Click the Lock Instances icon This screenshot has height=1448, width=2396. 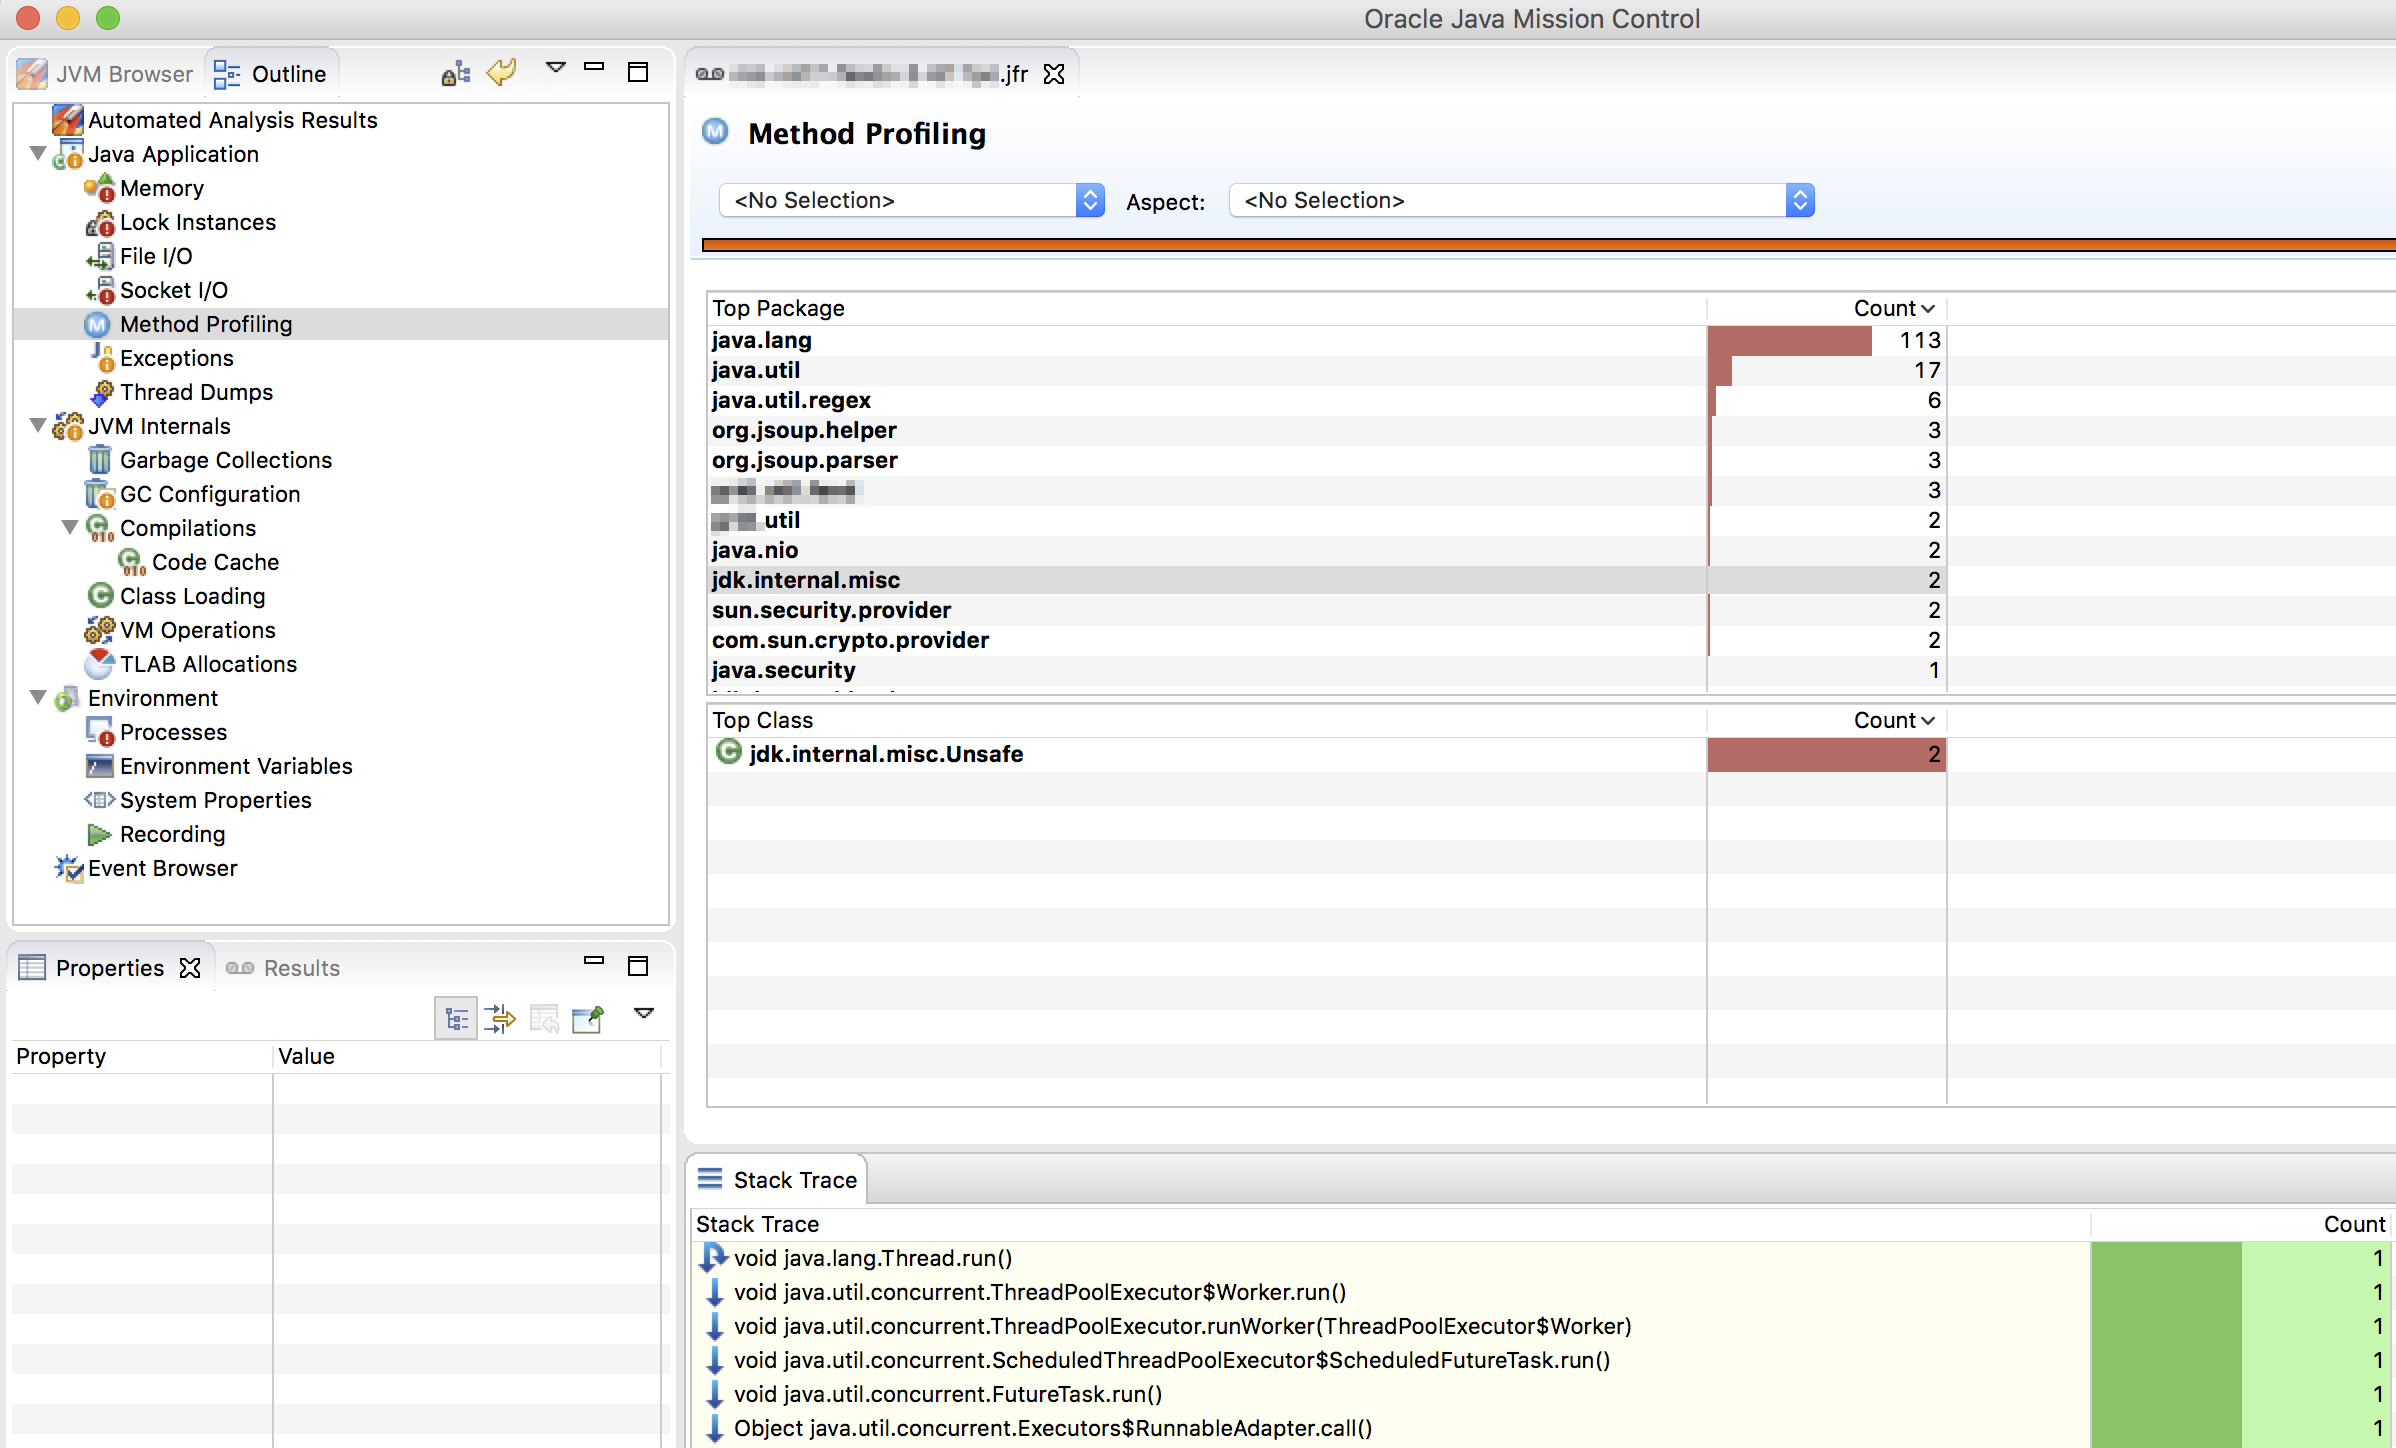[x=99, y=222]
